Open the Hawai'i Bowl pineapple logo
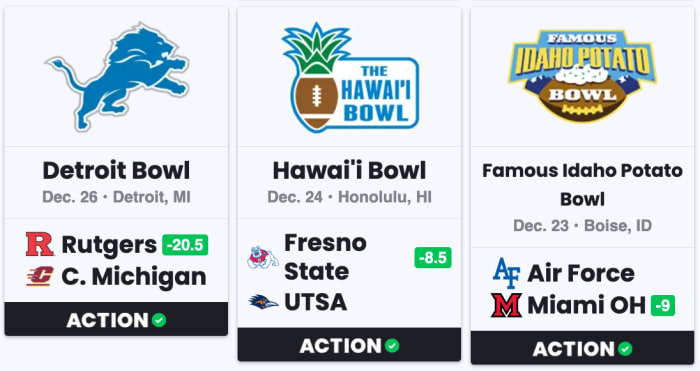700x371 pixels. (x=350, y=77)
